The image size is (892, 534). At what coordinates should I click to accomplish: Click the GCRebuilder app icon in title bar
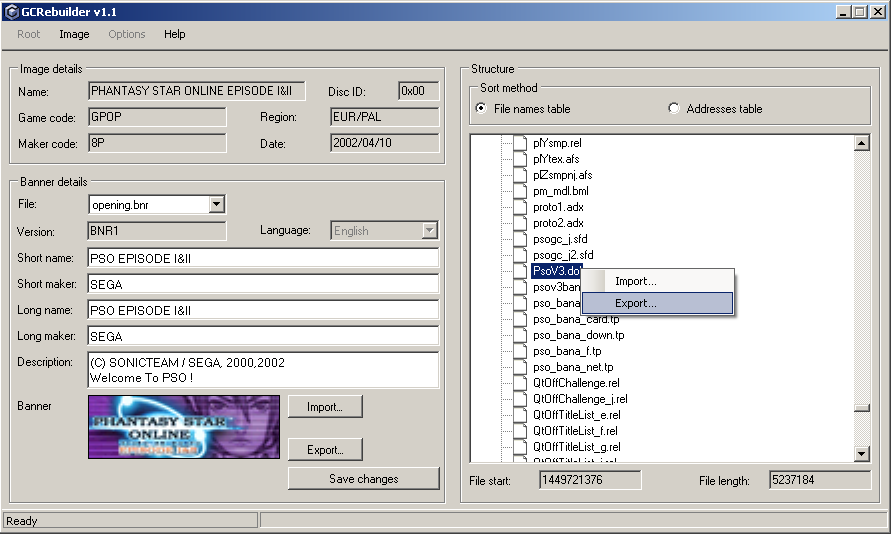(x=11, y=11)
